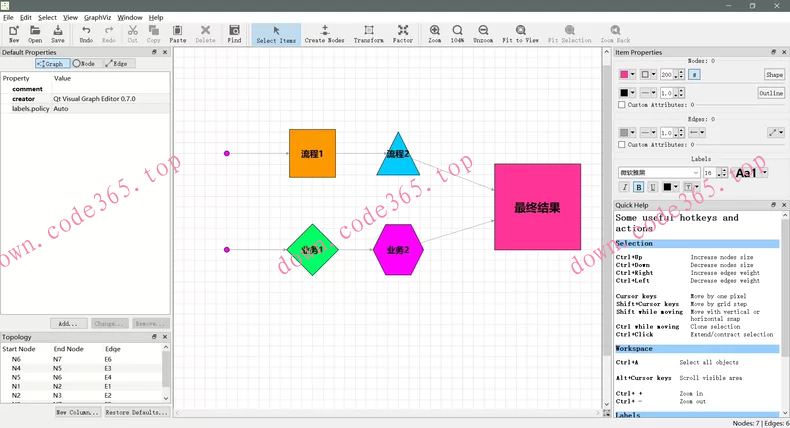Toggle Italic label formatting

point(625,187)
